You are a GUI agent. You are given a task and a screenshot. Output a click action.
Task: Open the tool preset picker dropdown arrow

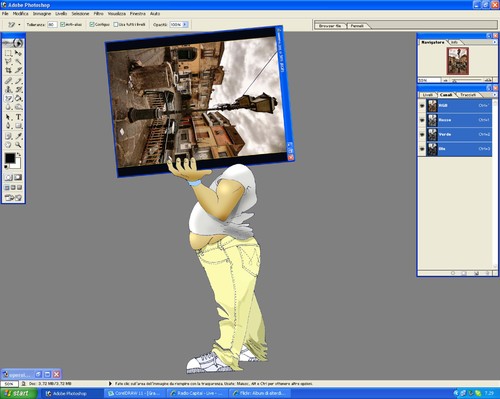tap(19, 25)
